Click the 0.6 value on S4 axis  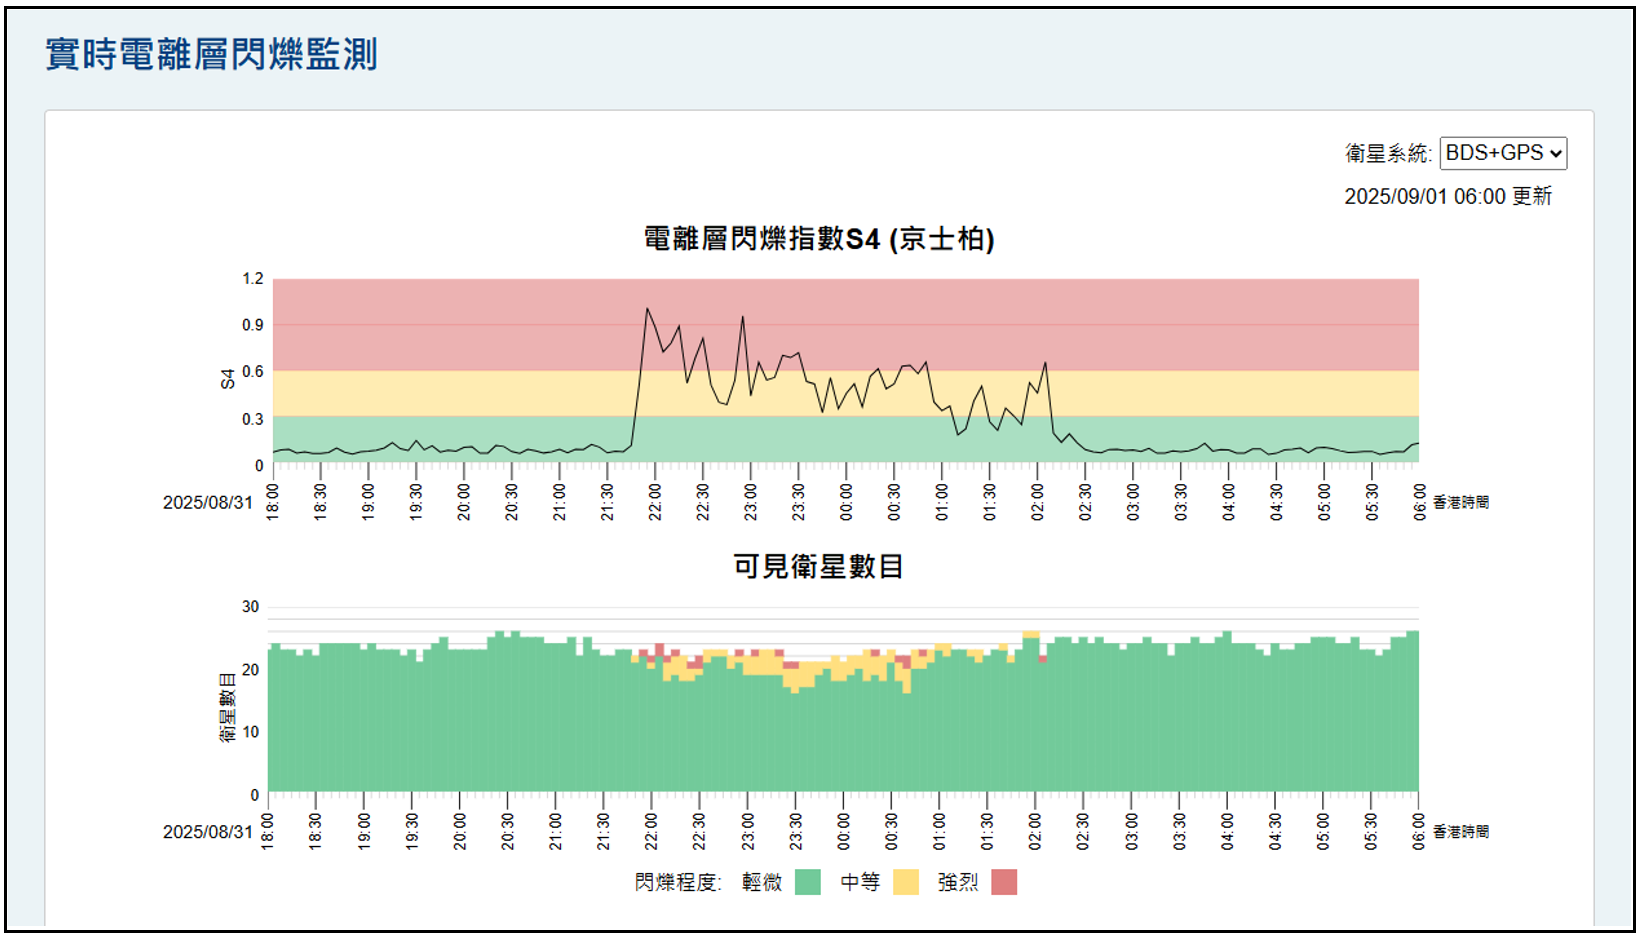(253, 372)
